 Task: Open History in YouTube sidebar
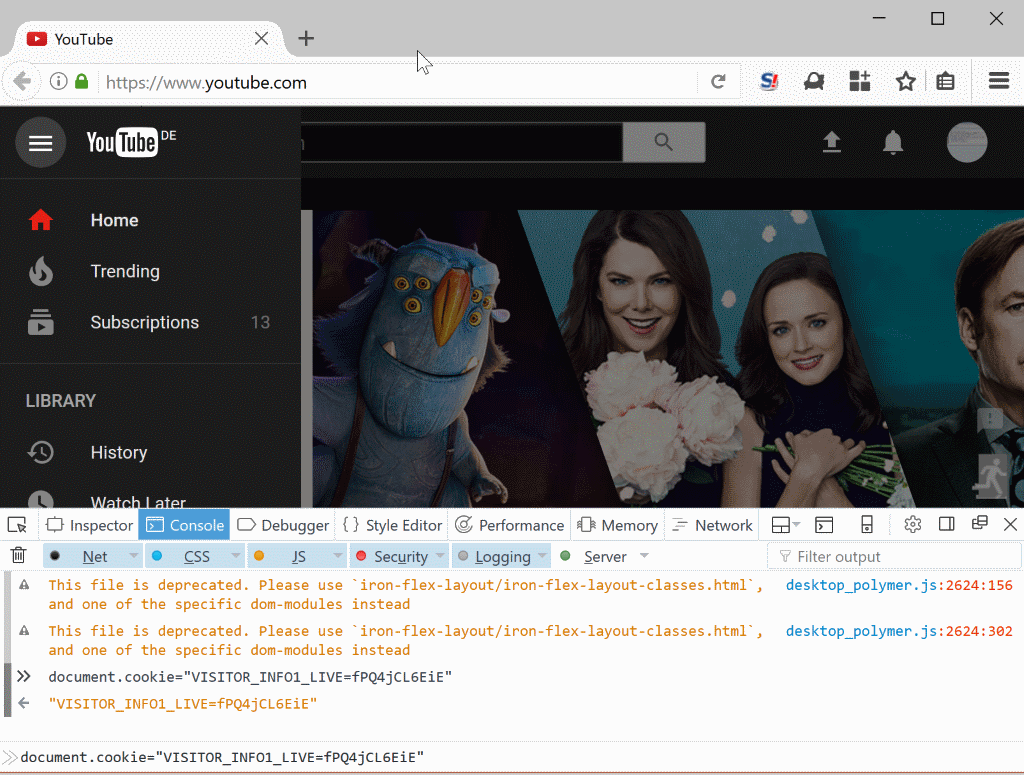pyautogui.click(x=150, y=452)
